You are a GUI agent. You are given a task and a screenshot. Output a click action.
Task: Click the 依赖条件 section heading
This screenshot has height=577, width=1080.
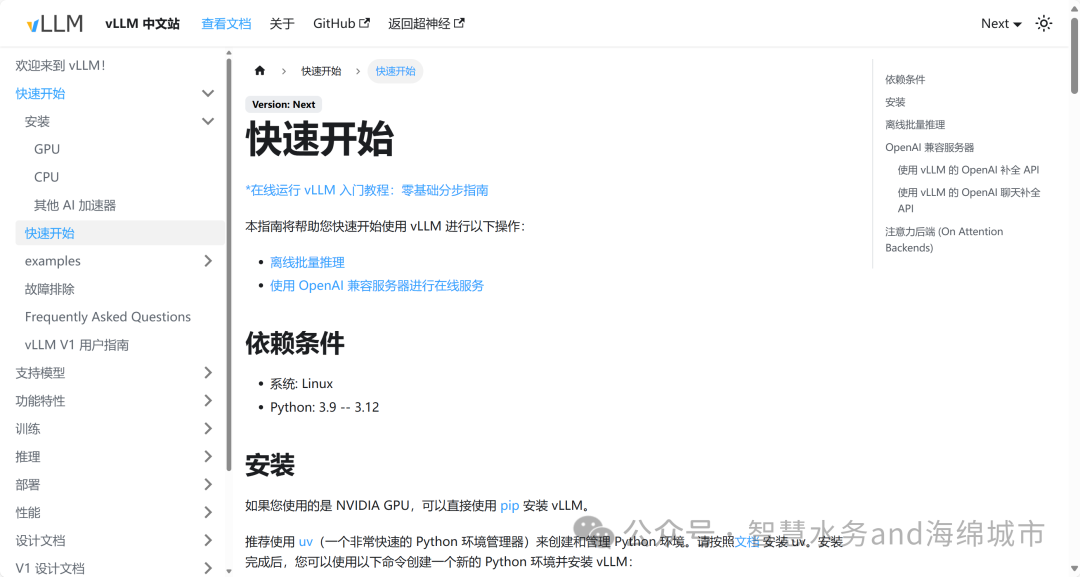coord(295,343)
